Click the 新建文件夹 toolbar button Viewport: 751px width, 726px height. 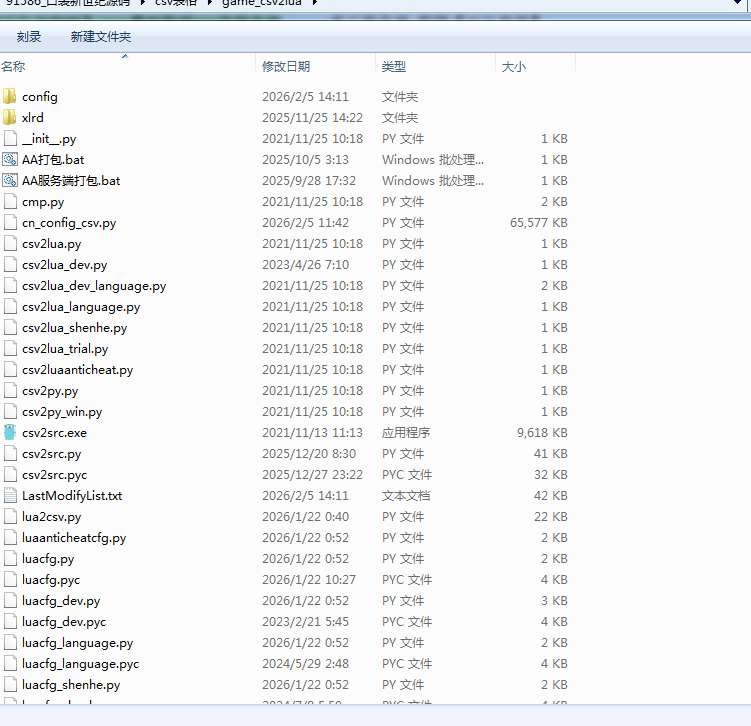tap(100, 37)
